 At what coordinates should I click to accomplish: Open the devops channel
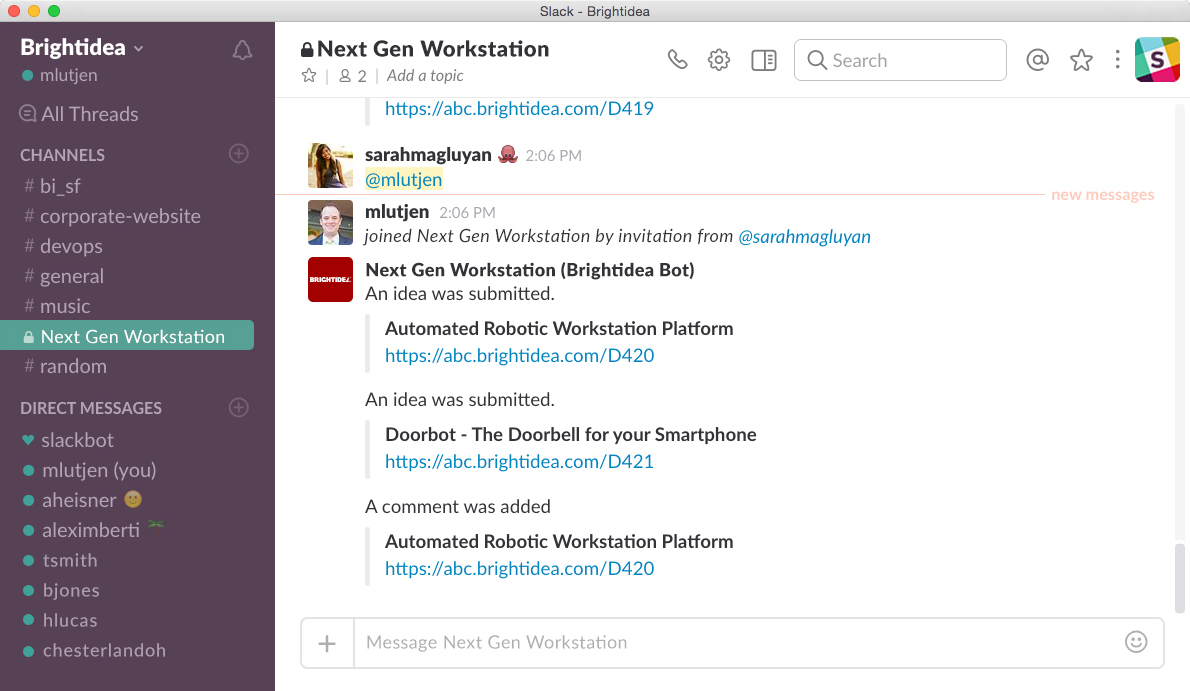point(71,246)
